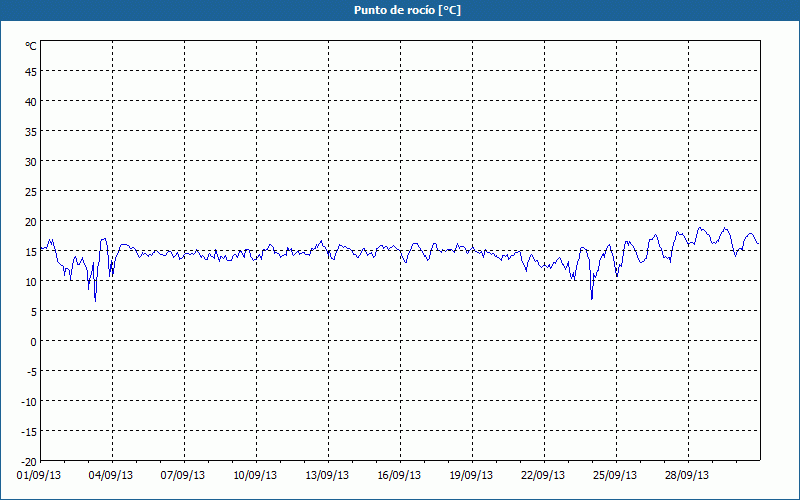Click the 01/09/13 date label
This screenshot has height=500, width=800.
click(x=39, y=476)
